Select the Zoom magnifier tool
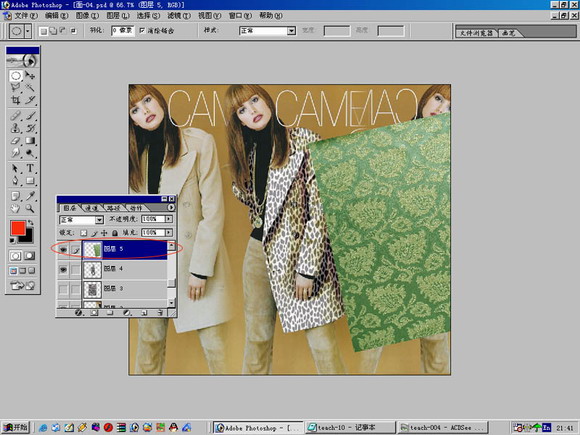Viewport: 580px width, 435px height. pyautogui.click(x=30, y=208)
